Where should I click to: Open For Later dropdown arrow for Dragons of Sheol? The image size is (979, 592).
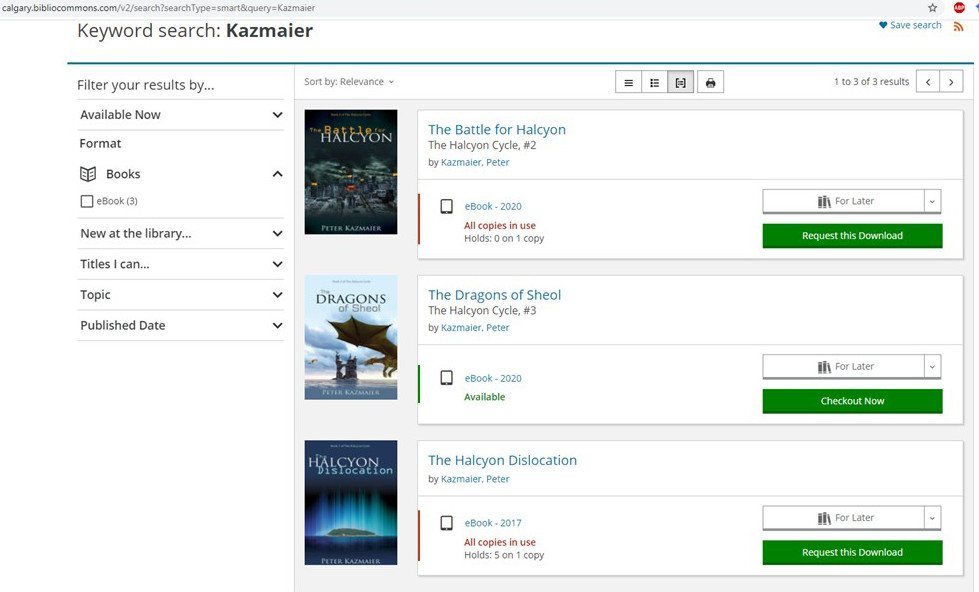click(x=932, y=367)
